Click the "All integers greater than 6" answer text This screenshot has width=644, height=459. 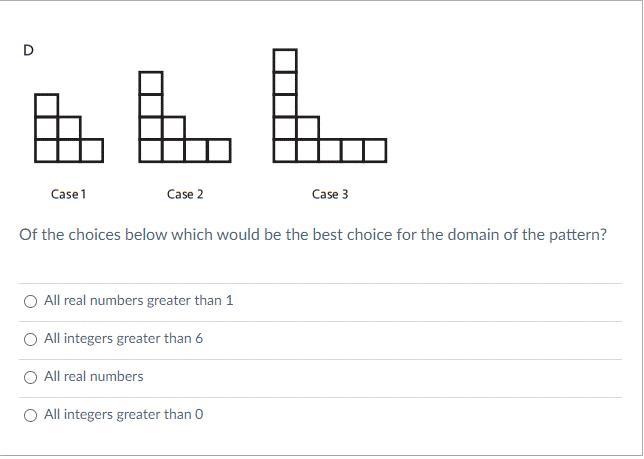[x=123, y=339]
